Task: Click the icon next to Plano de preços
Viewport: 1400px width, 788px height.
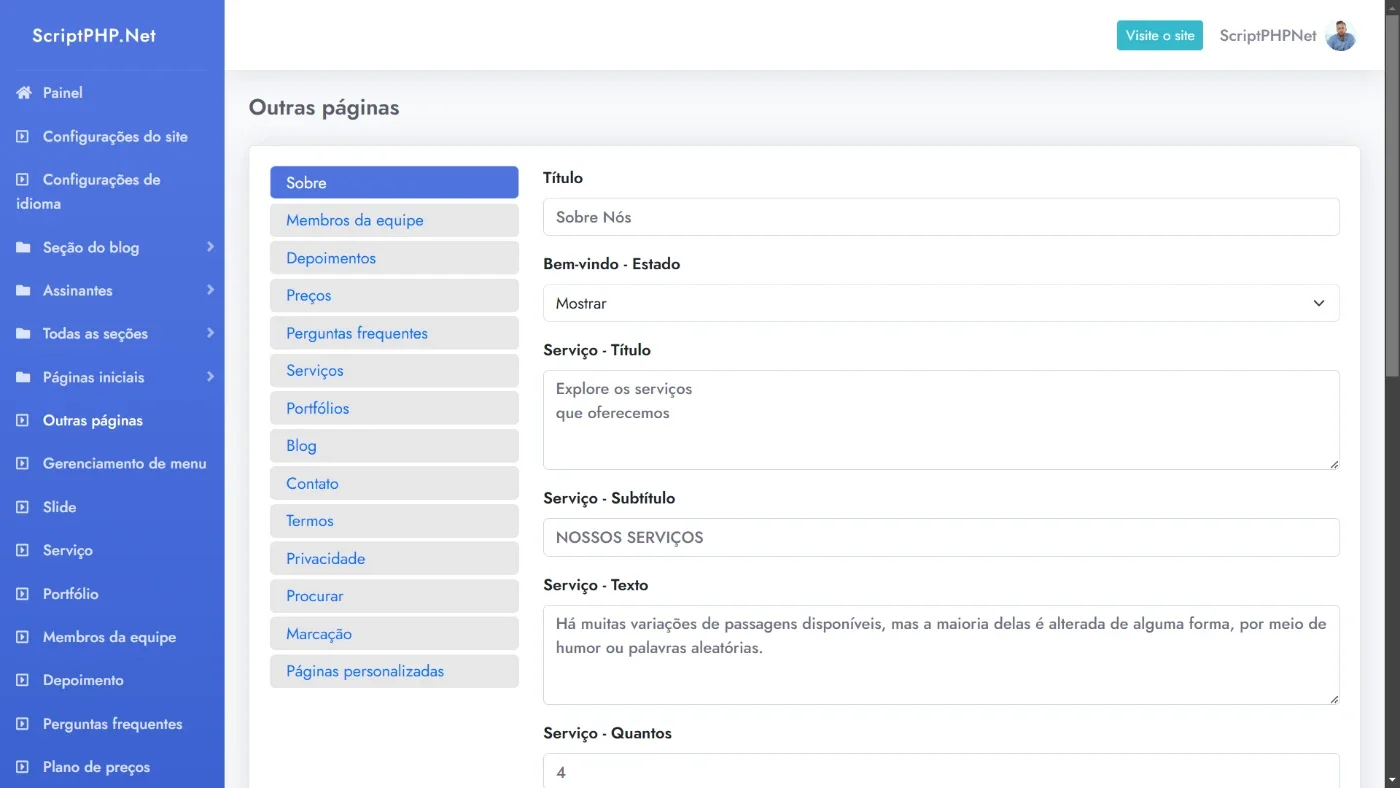Action: (x=23, y=767)
